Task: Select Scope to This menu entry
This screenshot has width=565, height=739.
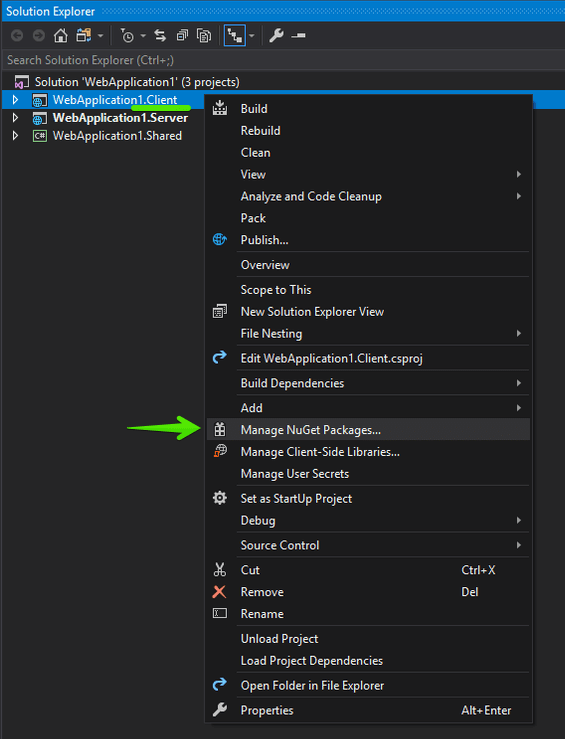Action: tap(368, 290)
